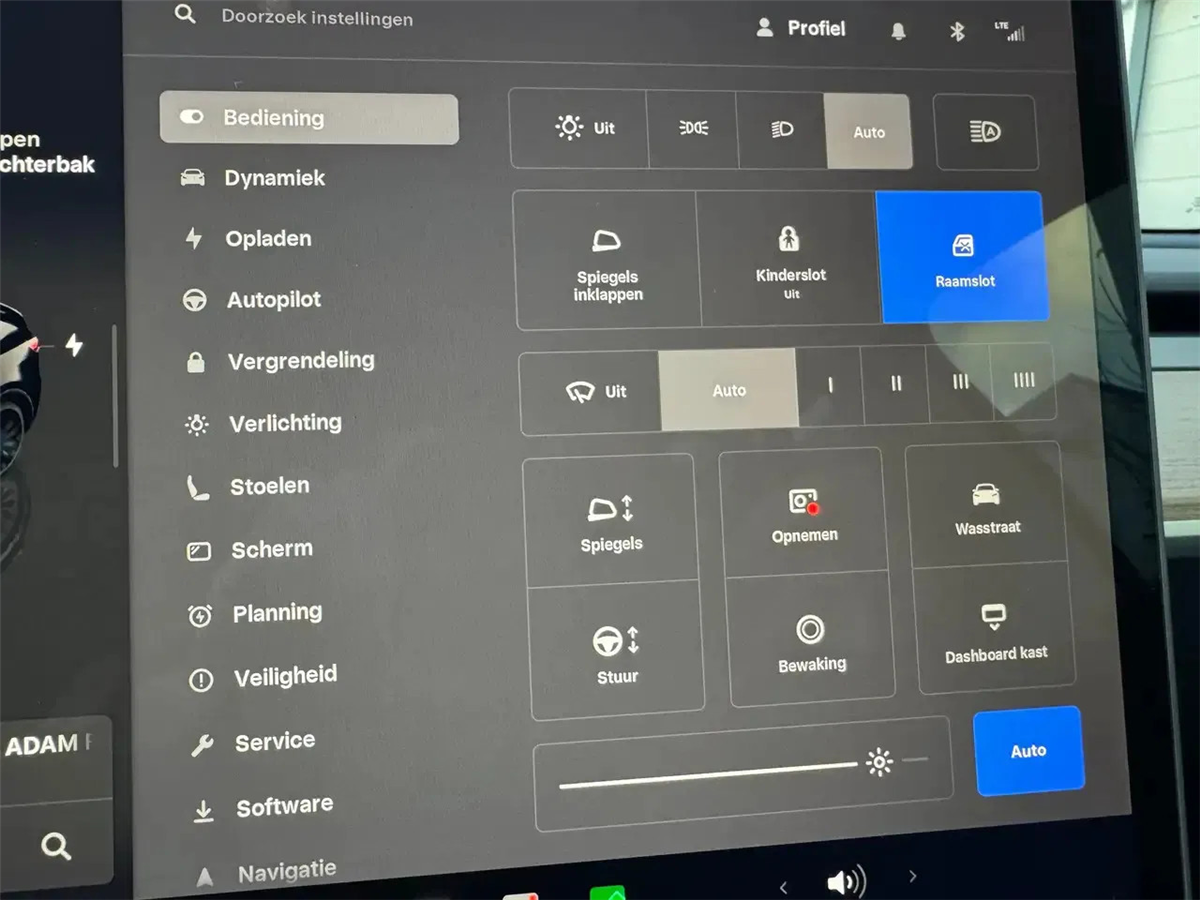Toggle the Kinderslot child lock
The image size is (1200, 900).
790,258
